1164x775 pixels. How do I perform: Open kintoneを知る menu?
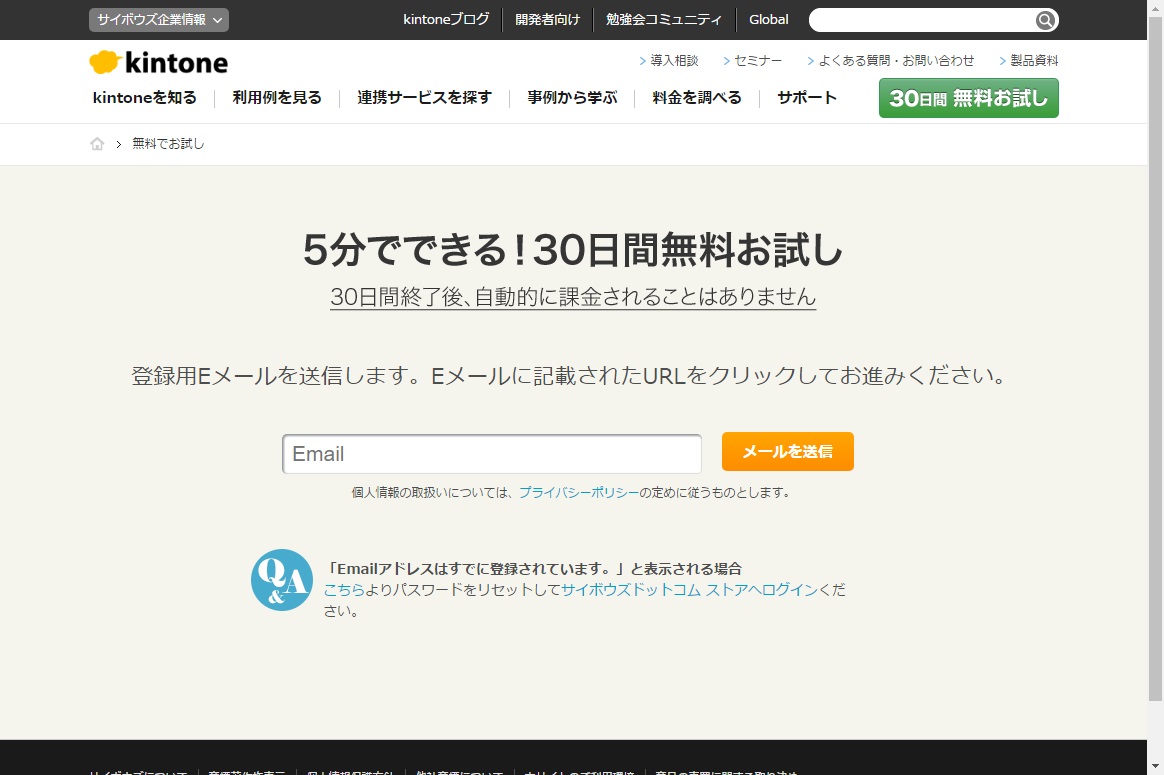coord(145,98)
